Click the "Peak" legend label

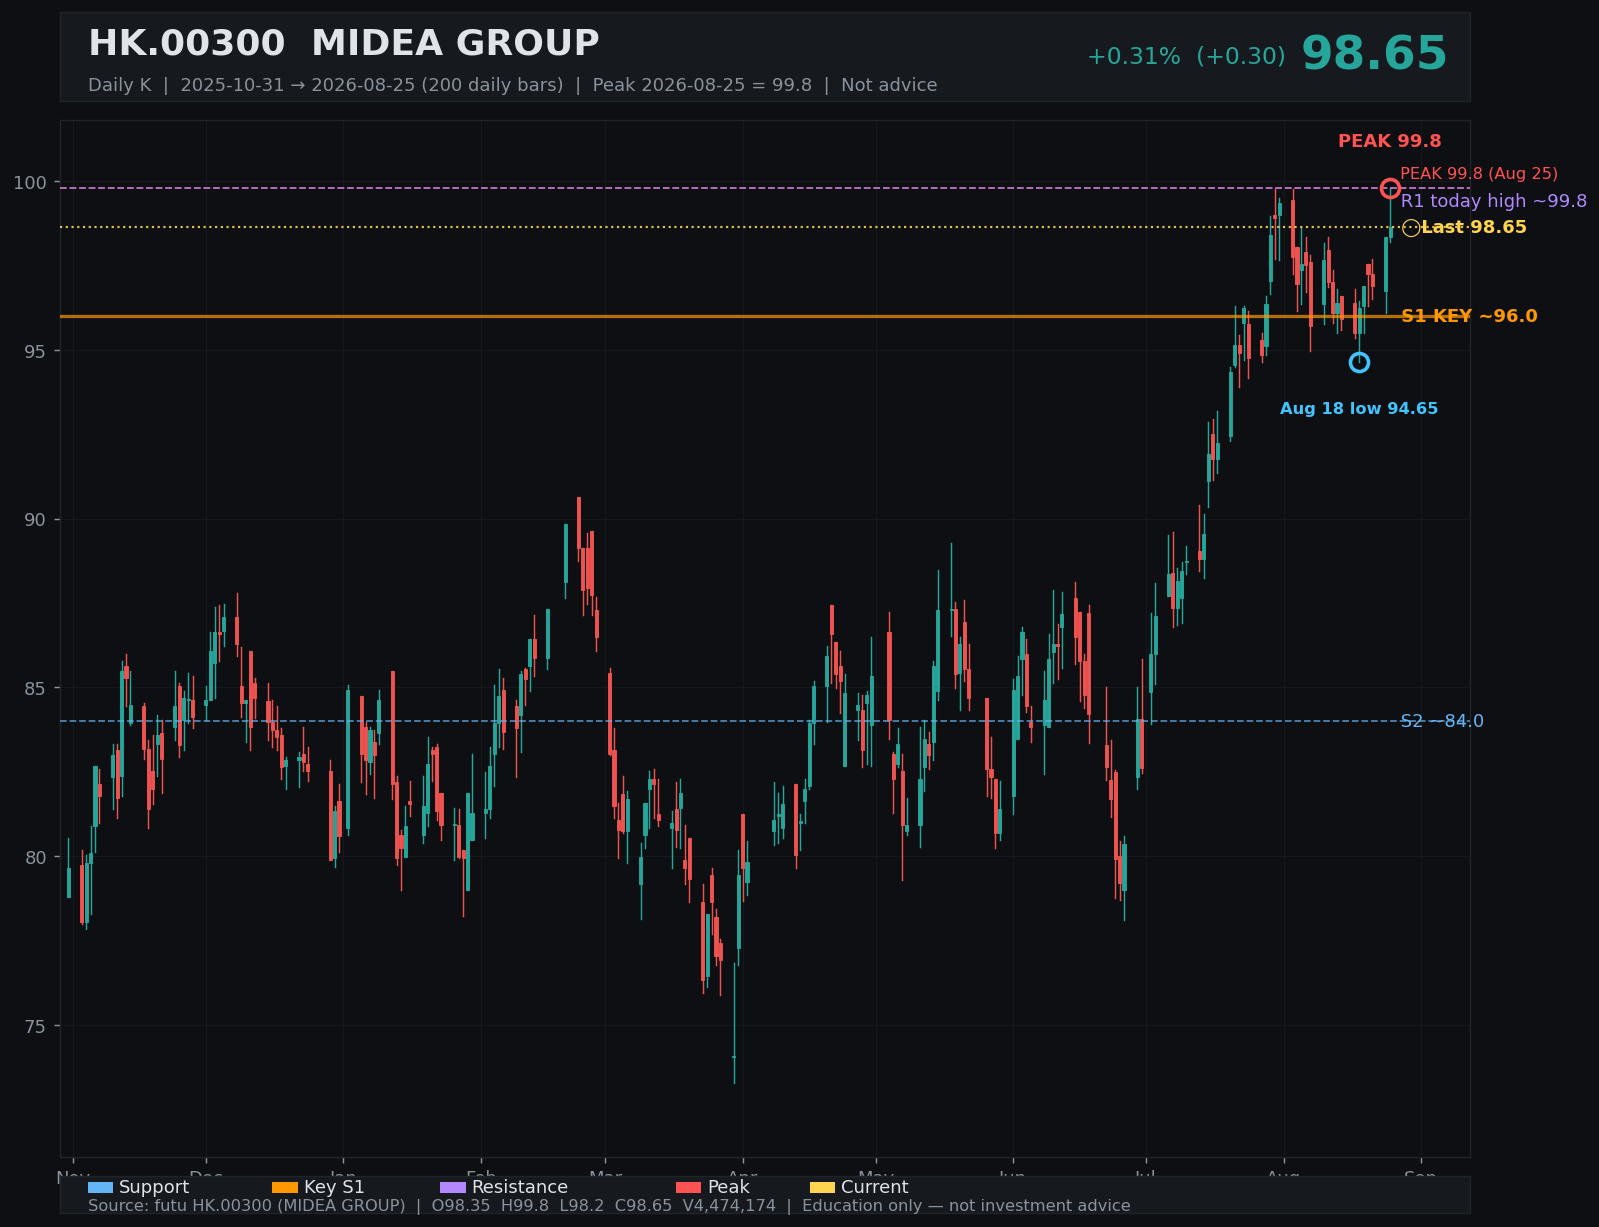tap(728, 1187)
